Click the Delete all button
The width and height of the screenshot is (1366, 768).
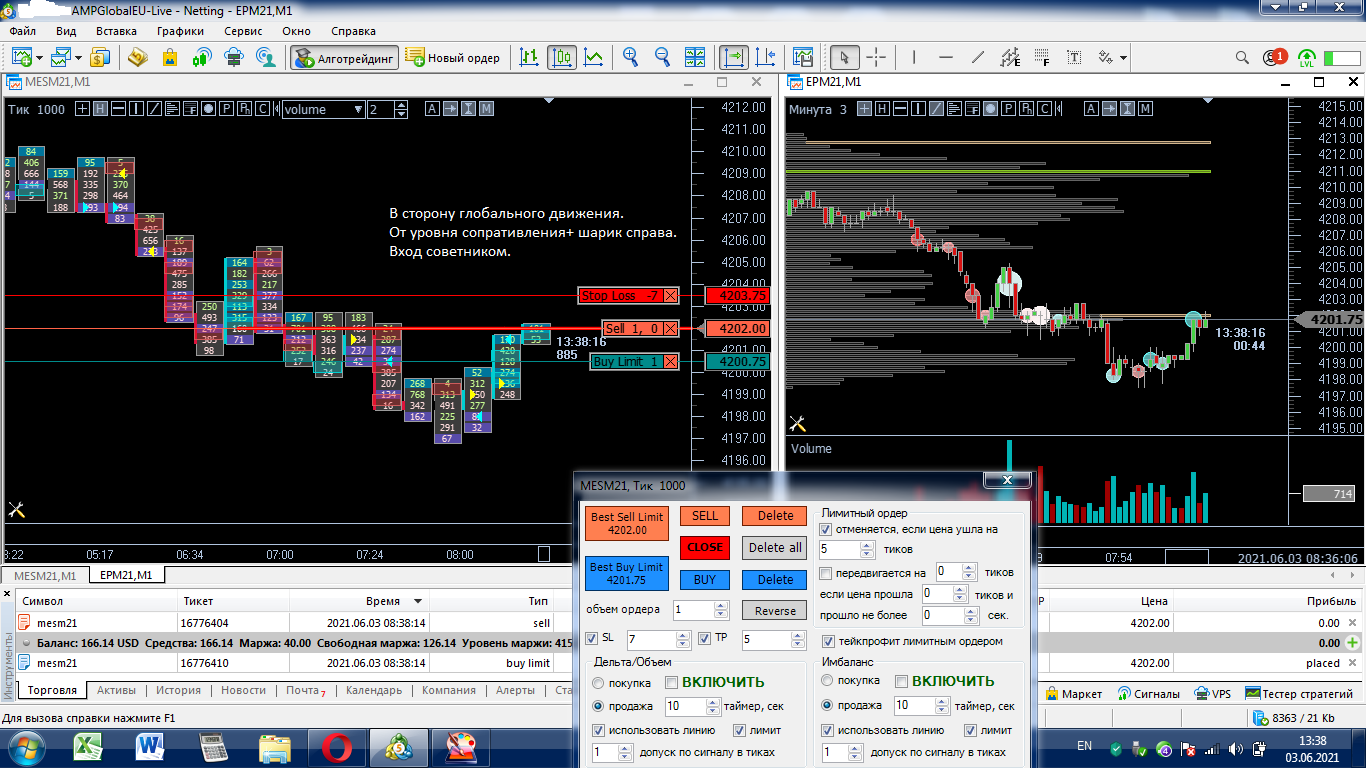(774, 548)
